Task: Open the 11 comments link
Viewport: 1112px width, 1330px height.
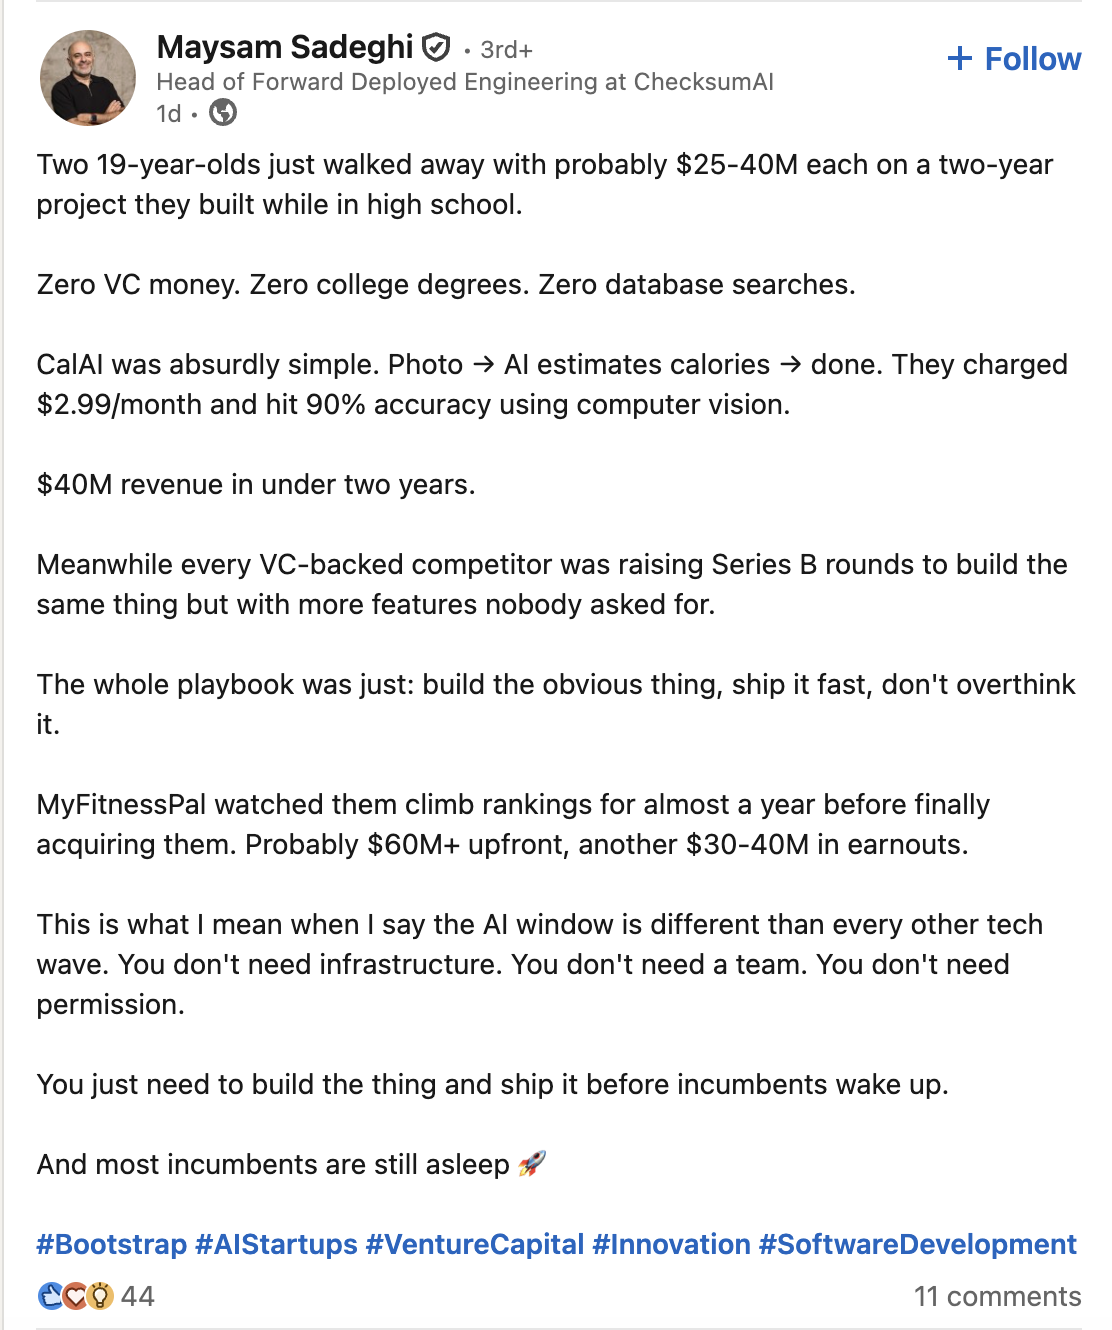Action: (x=997, y=1297)
